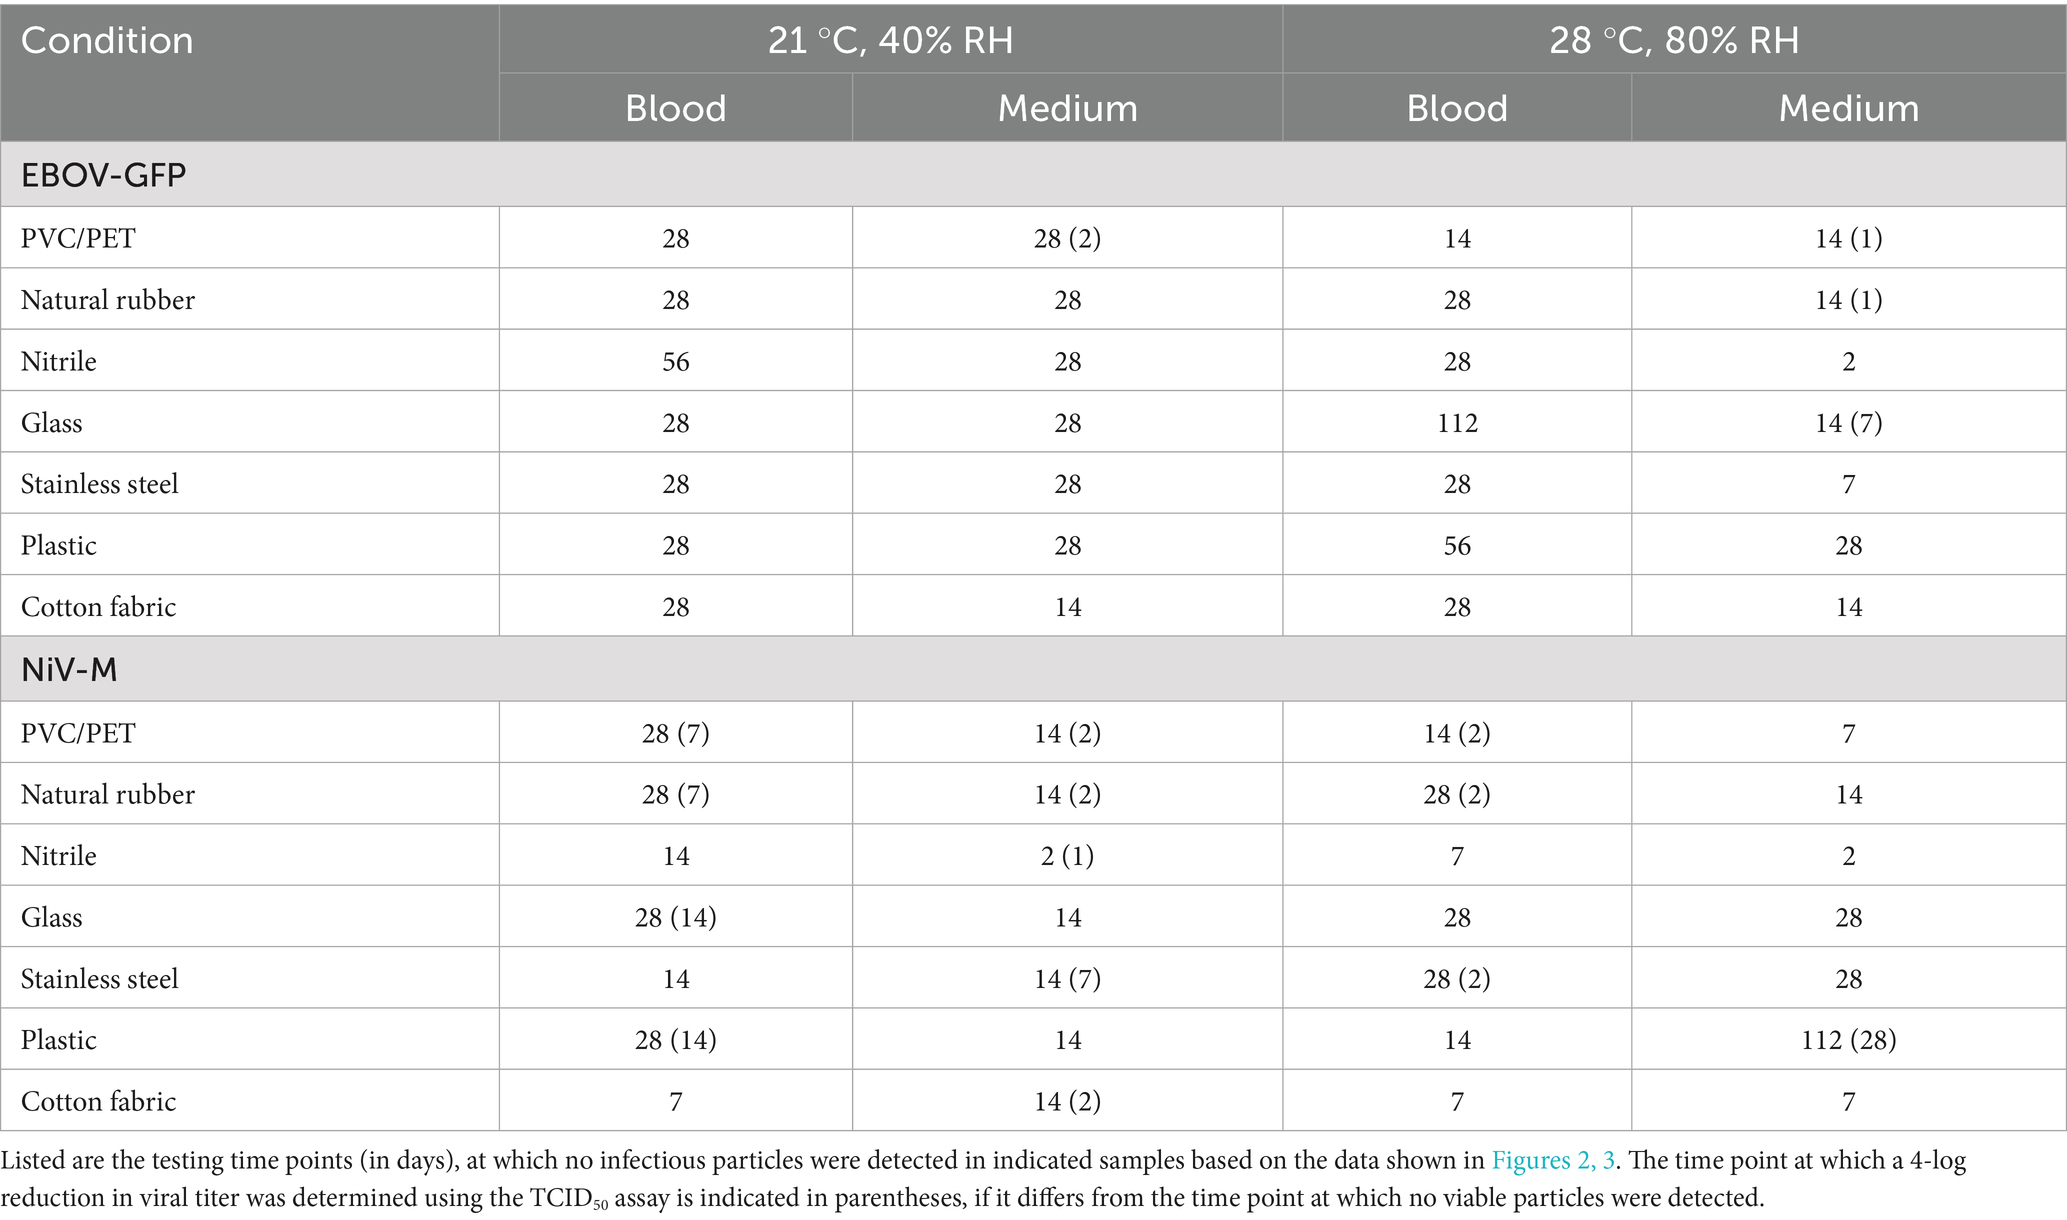Image resolution: width=2067 pixels, height=1220 pixels.
Task: Click the Medium subheader under 28 °C
Action: (1848, 108)
